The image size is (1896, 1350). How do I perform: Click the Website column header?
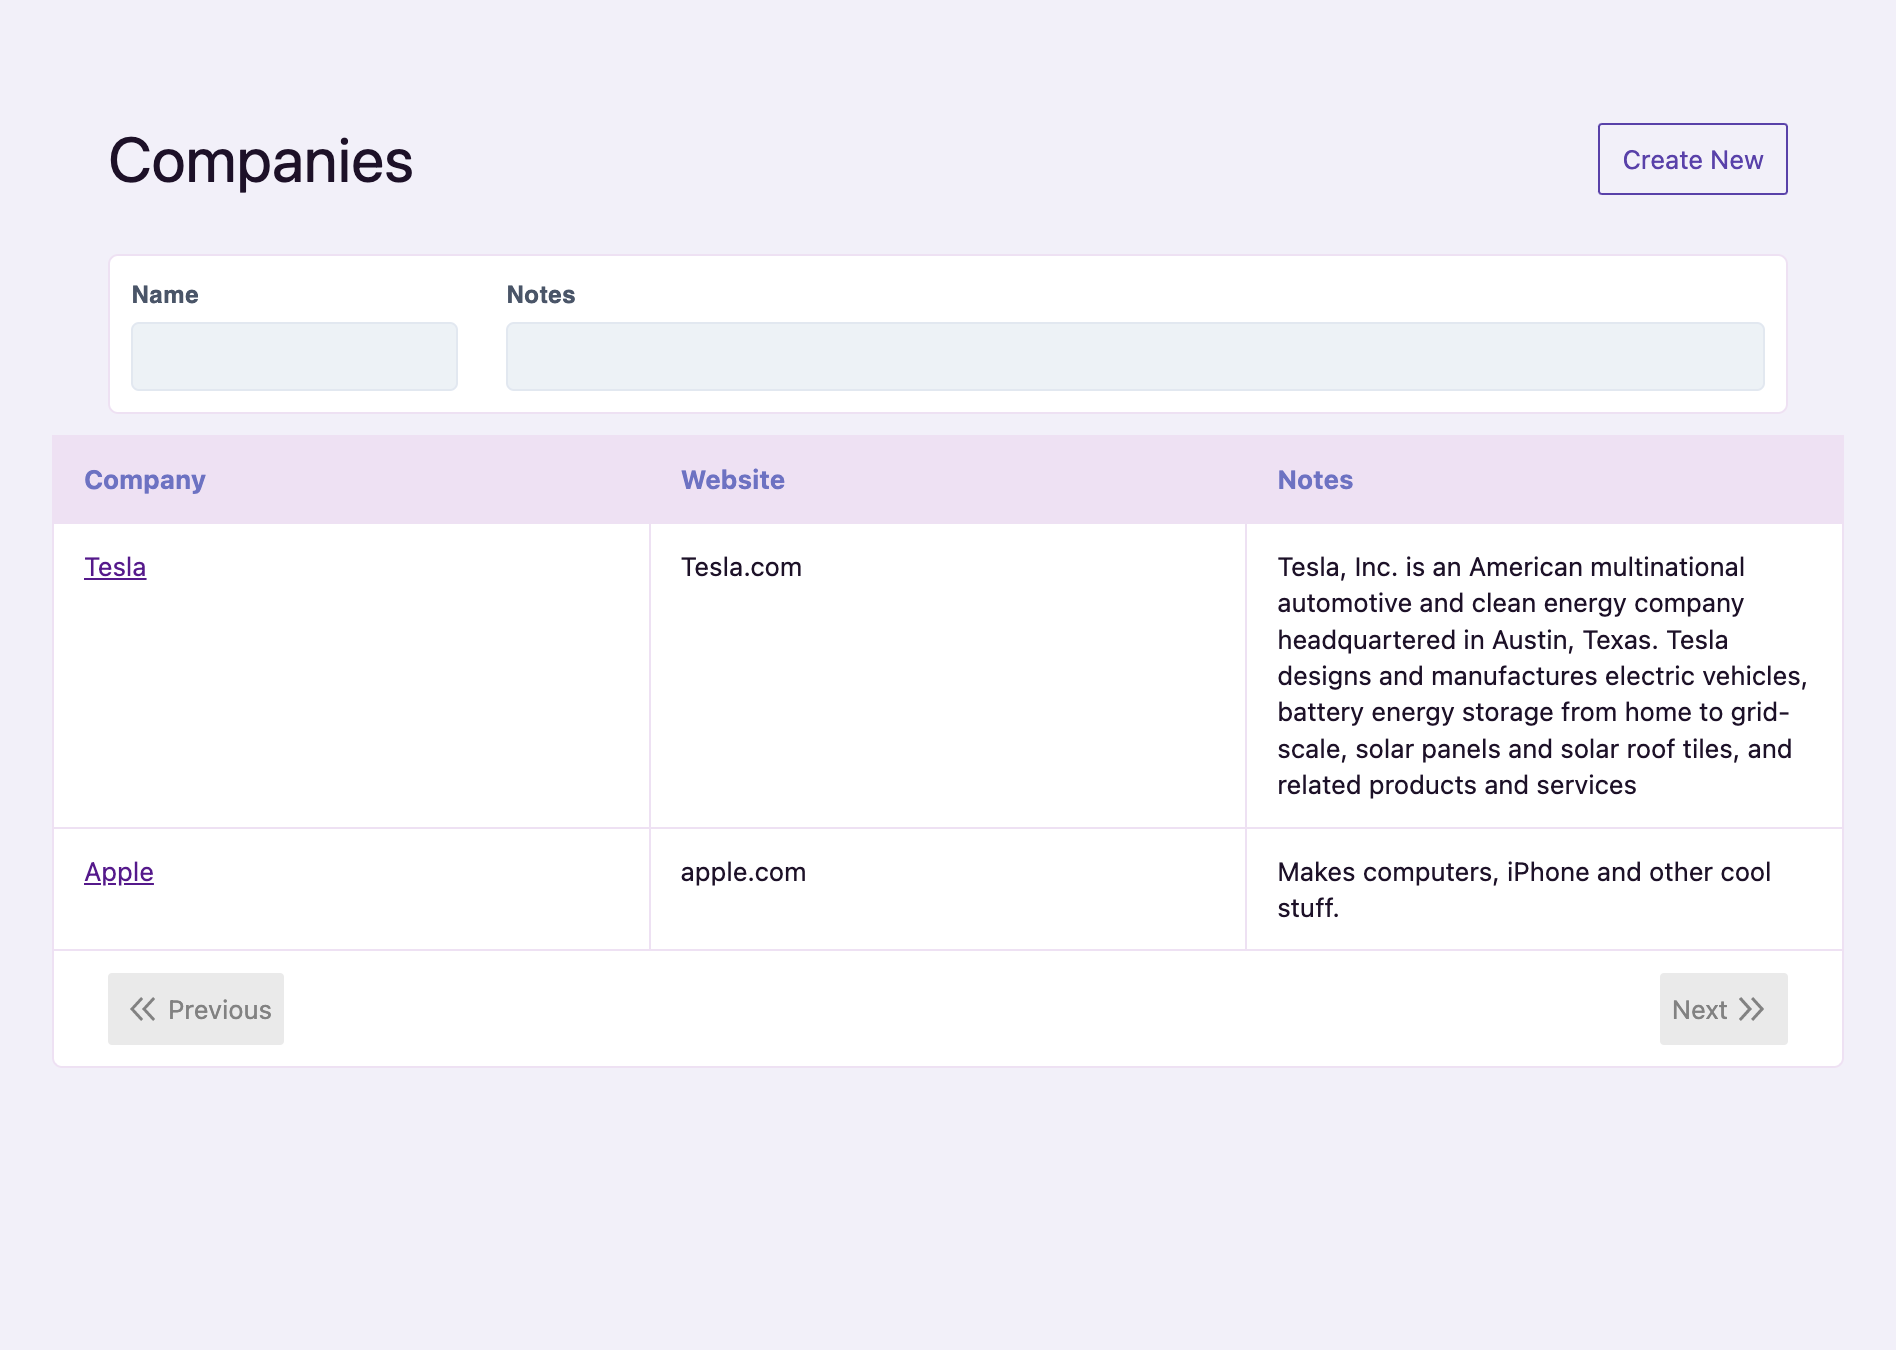pyautogui.click(x=732, y=480)
